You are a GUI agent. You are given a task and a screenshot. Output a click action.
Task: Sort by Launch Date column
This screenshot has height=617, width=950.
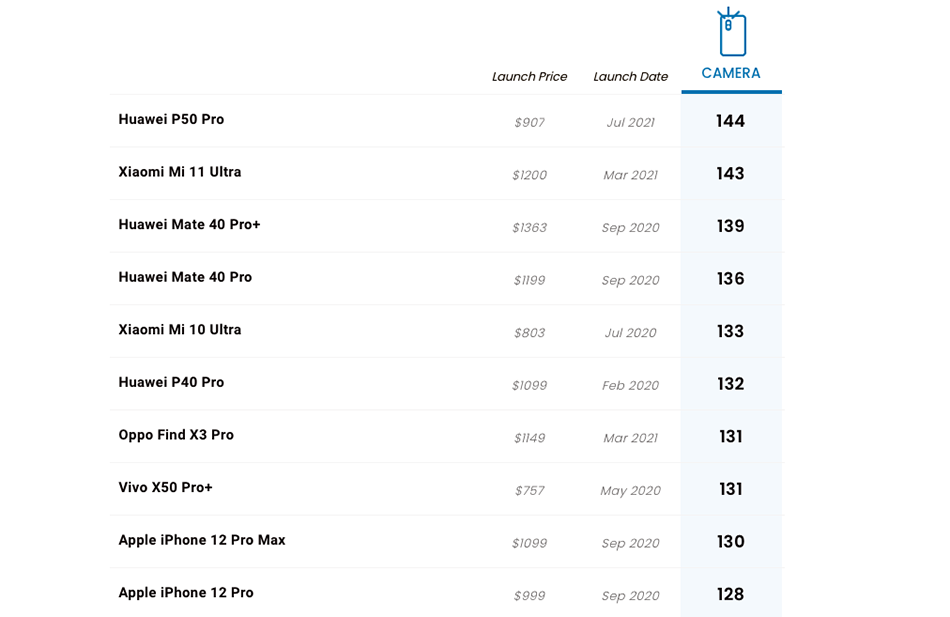[630, 77]
